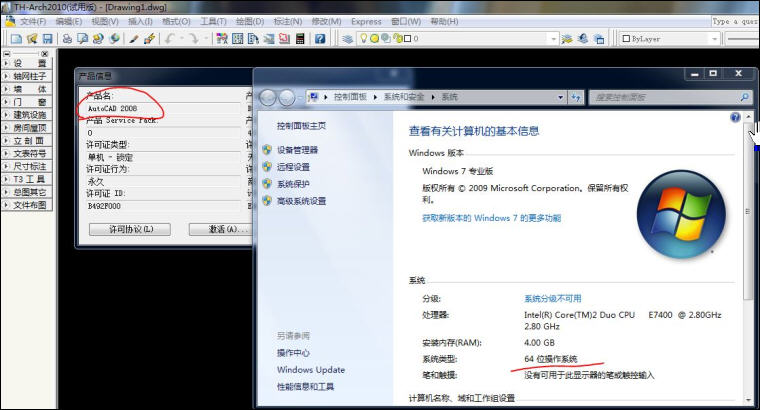Screen dimensions: 760x410
Task: Open the ByLayer color dropdown
Action: 714,39
